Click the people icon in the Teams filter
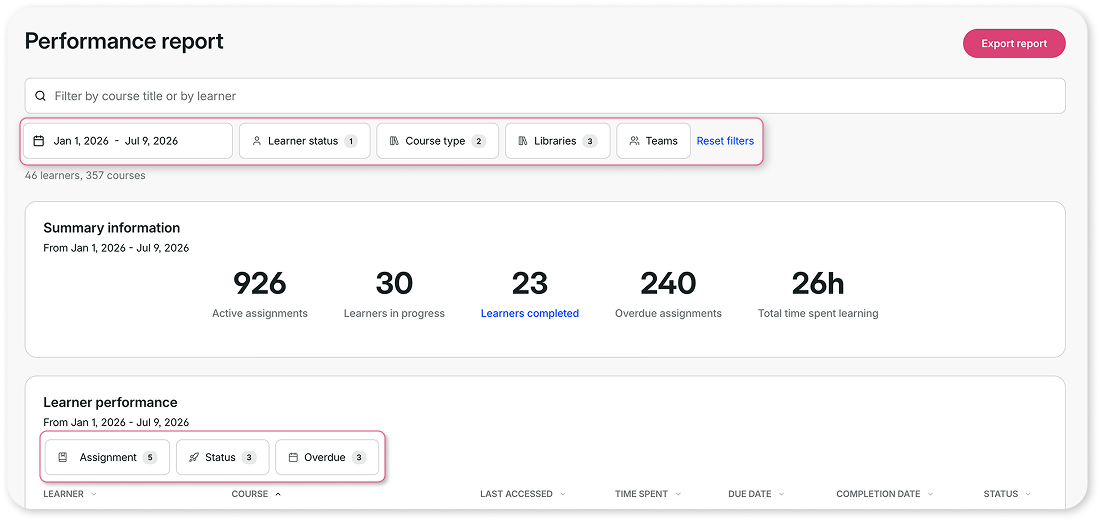Screen dimensions: 1100x522 634,141
